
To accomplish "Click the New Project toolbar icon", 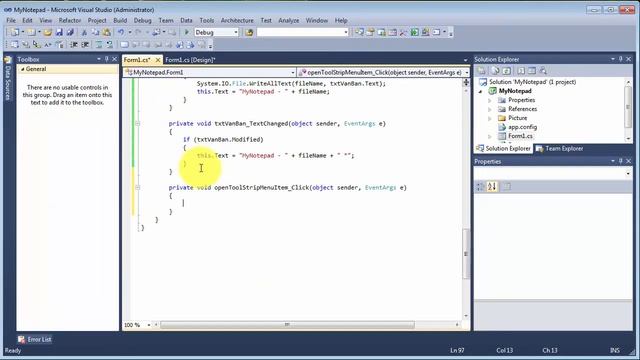I will [x=14, y=32].
